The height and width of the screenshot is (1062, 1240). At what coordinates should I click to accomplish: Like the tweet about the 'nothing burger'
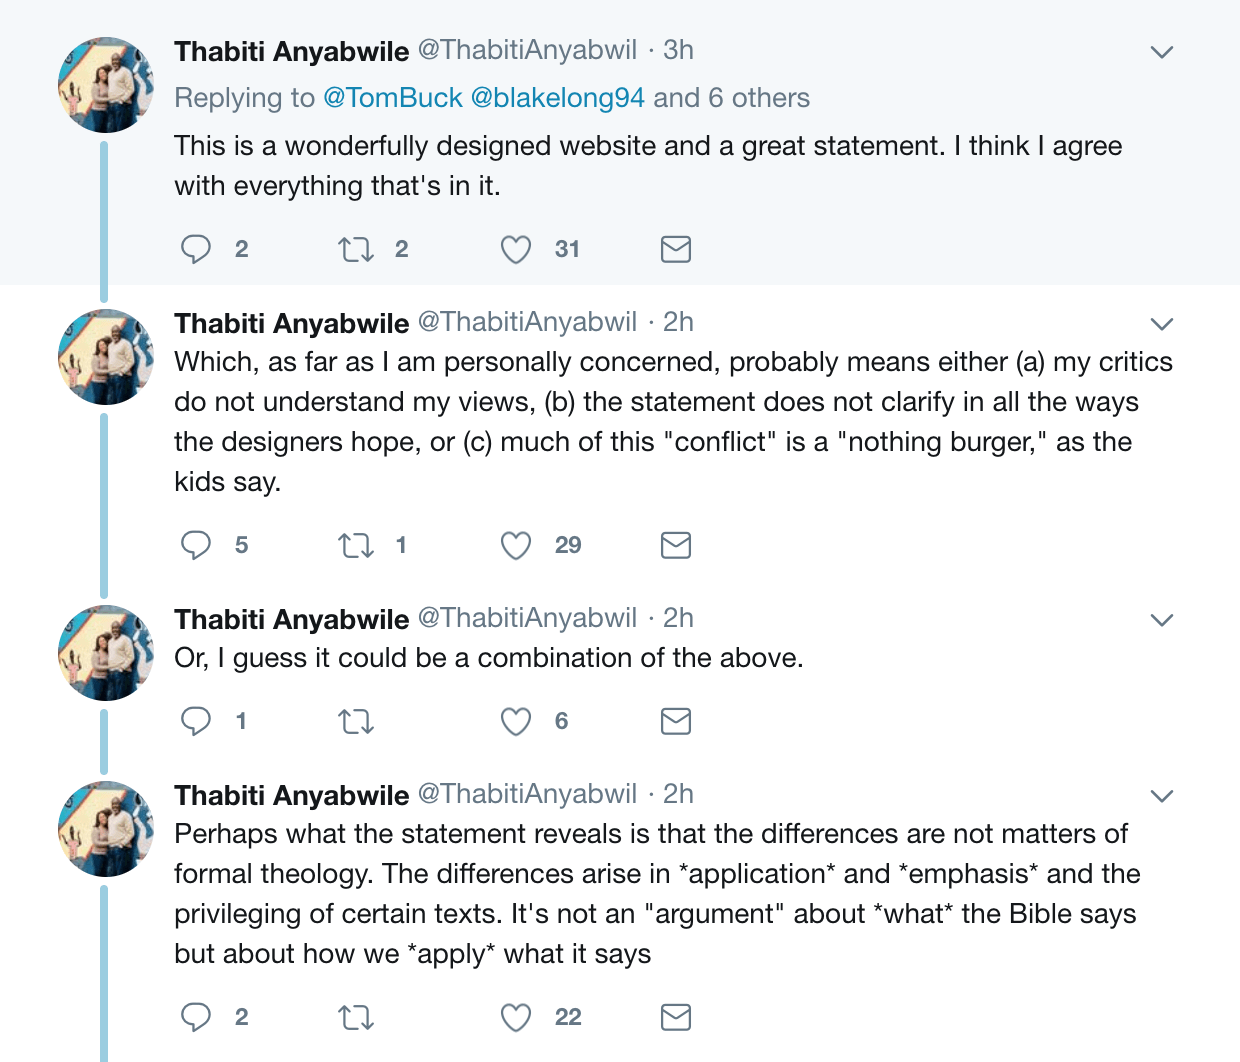[x=516, y=545]
